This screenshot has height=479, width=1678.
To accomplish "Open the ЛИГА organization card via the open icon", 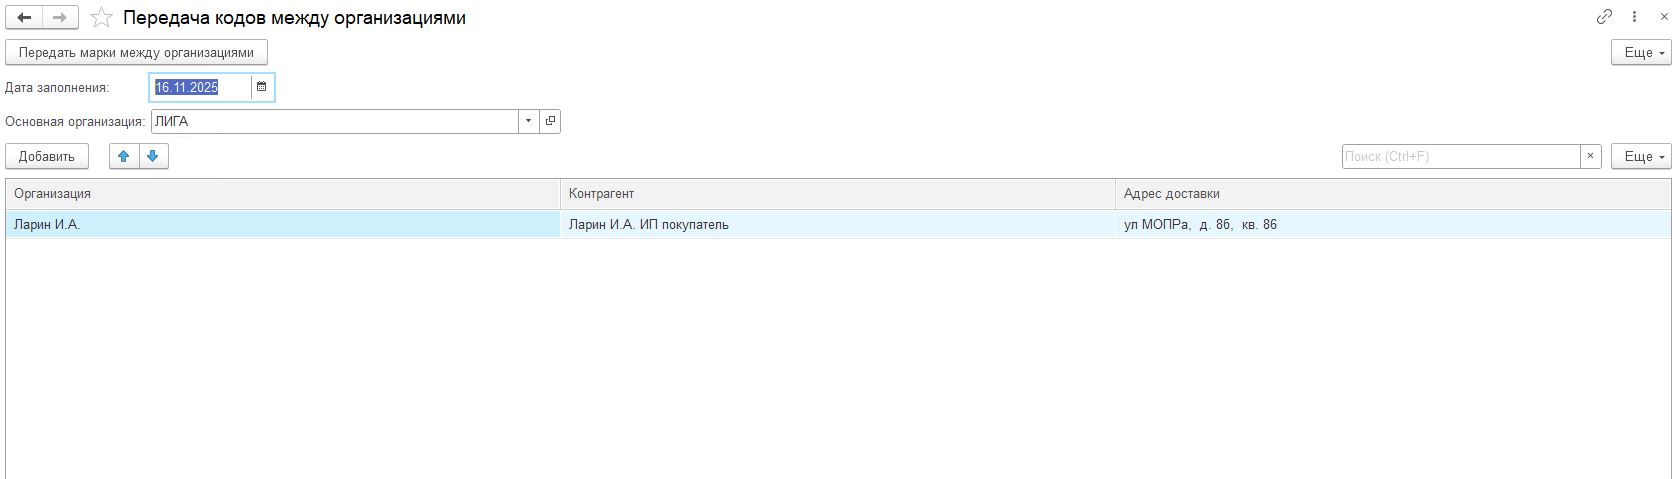I will [x=550, y=121].
